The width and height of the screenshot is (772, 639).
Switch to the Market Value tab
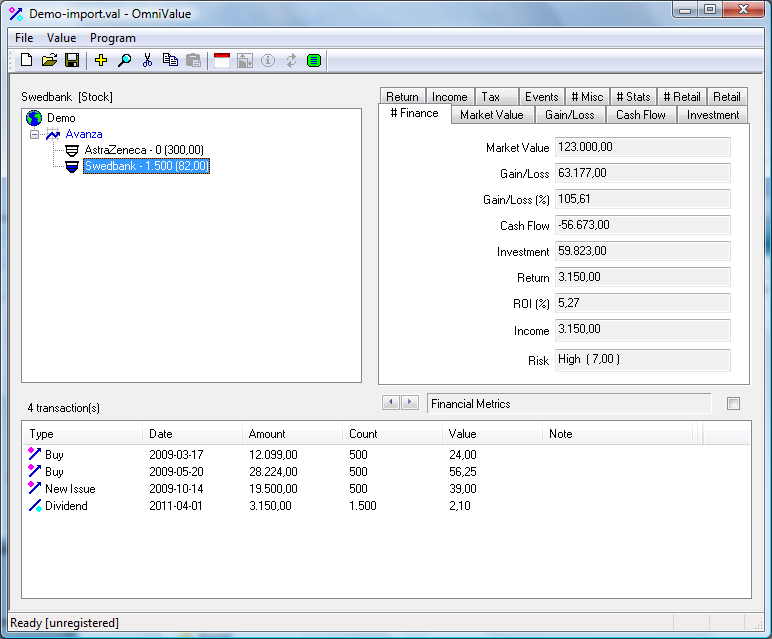(492, 115)
